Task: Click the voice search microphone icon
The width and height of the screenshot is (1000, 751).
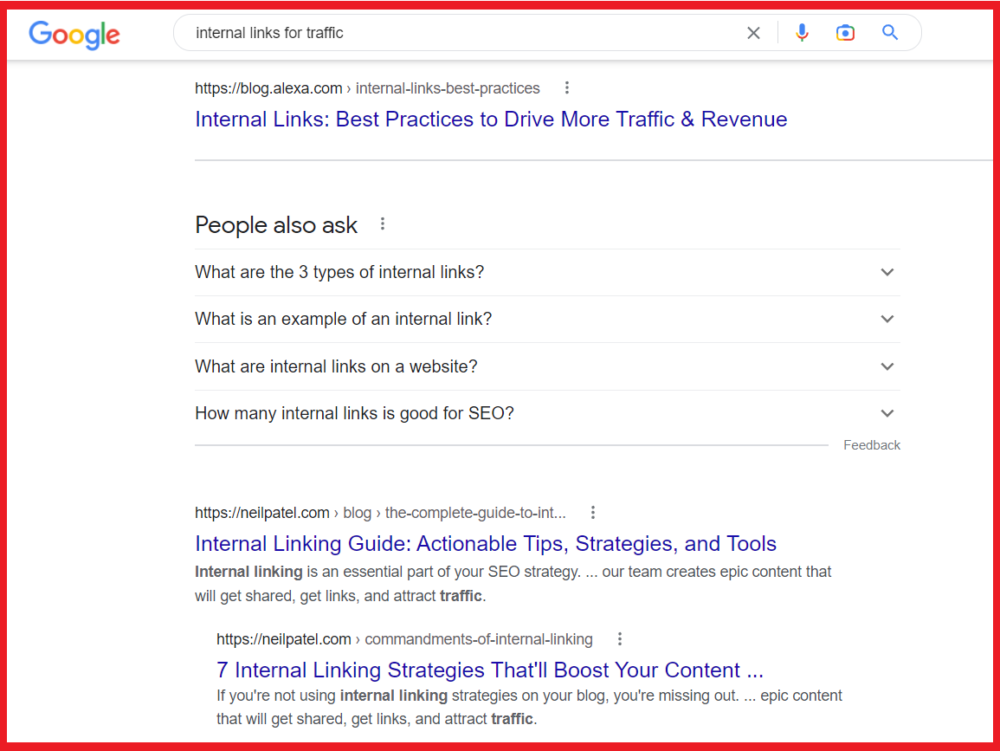Action: pyautogui.click(x=802, y=32)
